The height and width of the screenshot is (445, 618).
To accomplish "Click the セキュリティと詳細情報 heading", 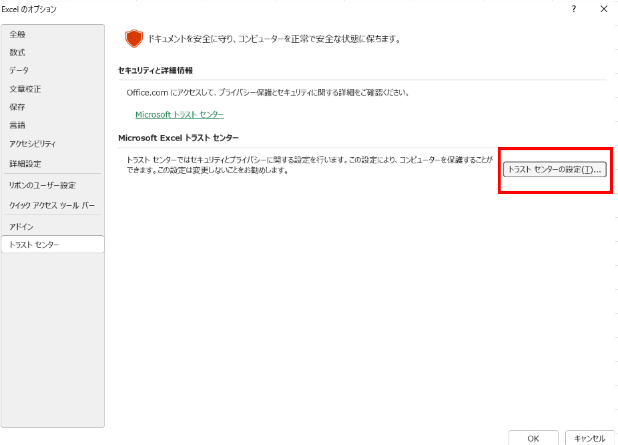I will pos(155,71).
